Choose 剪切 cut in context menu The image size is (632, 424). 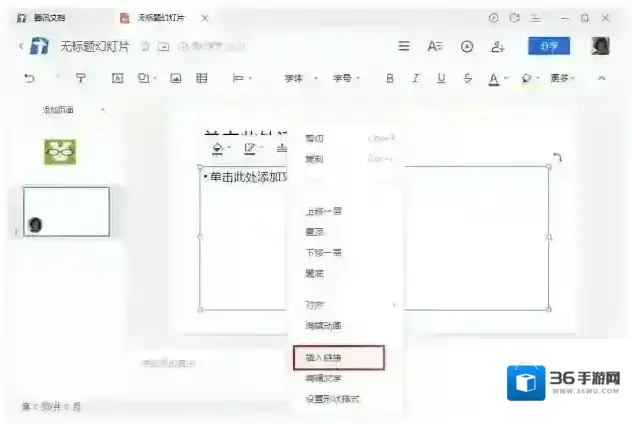(x=314, y=139)
